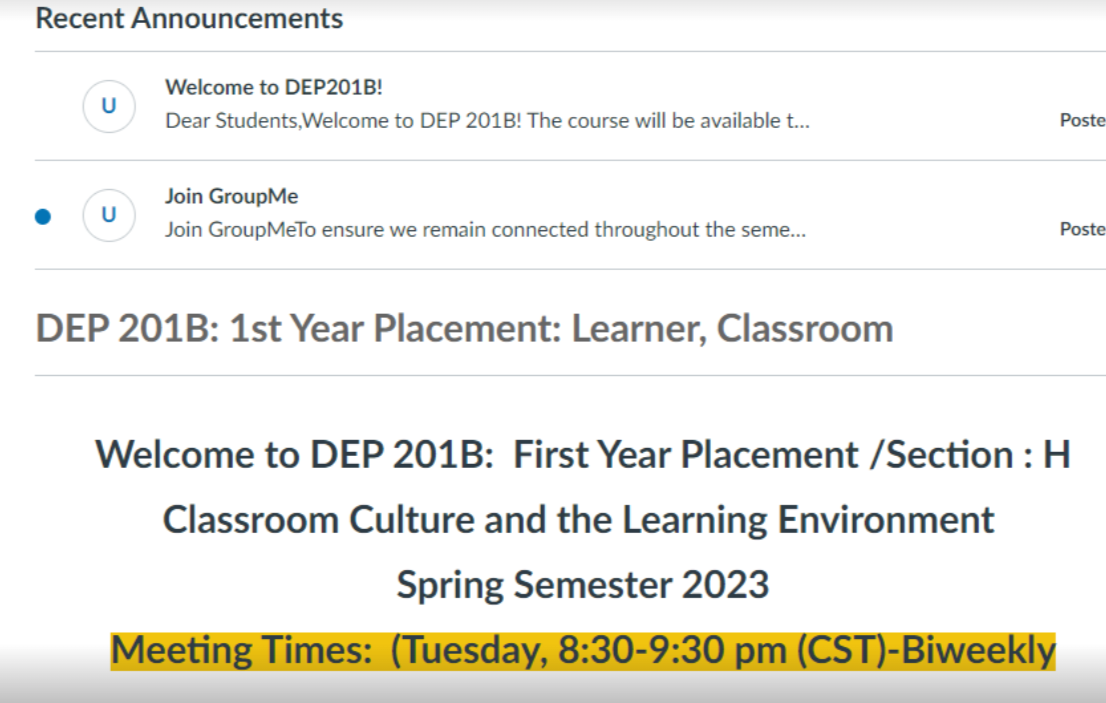Click the Join GroupMe preview snippet text
Image resolution: width=1106 pixels, height=703 pixels.
[x=485, y=229]
